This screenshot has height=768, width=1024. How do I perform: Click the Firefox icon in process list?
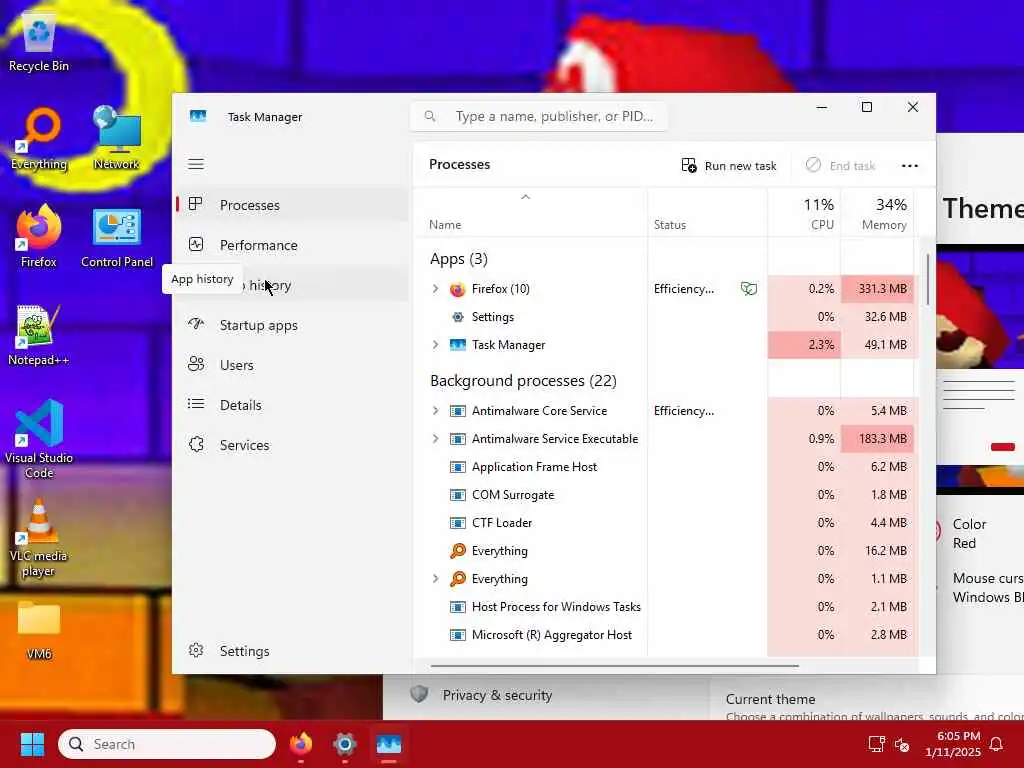tap(458, 289)
